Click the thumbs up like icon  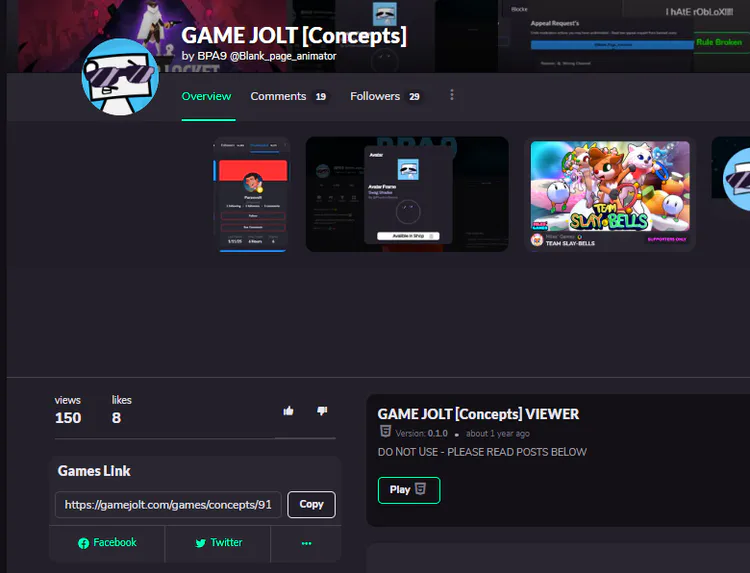pyautogui.click(x=288, y=411)
